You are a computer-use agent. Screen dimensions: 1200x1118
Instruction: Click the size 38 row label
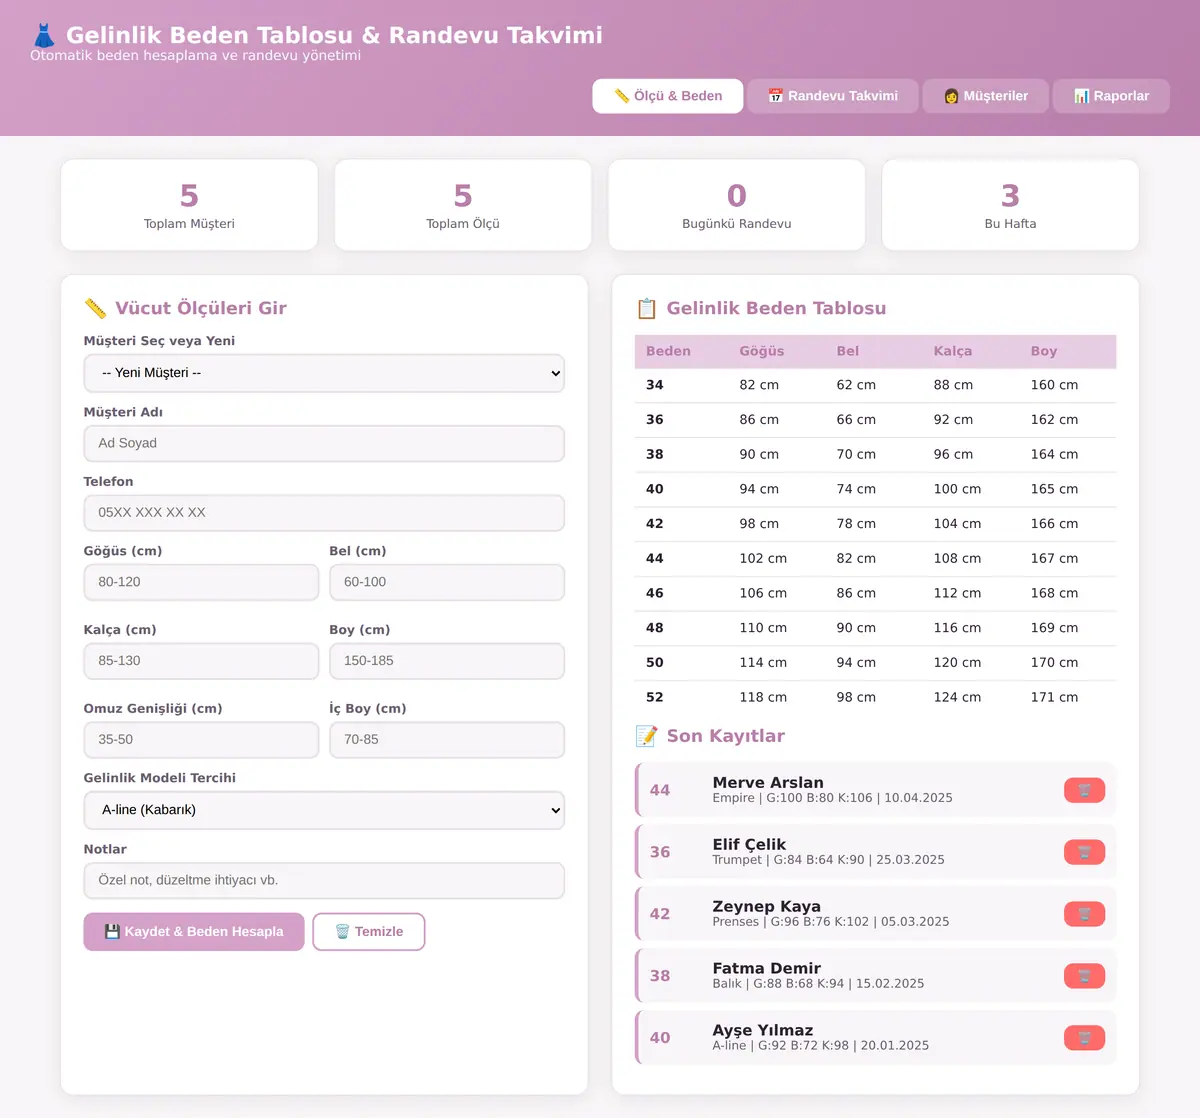coord(655,454)
